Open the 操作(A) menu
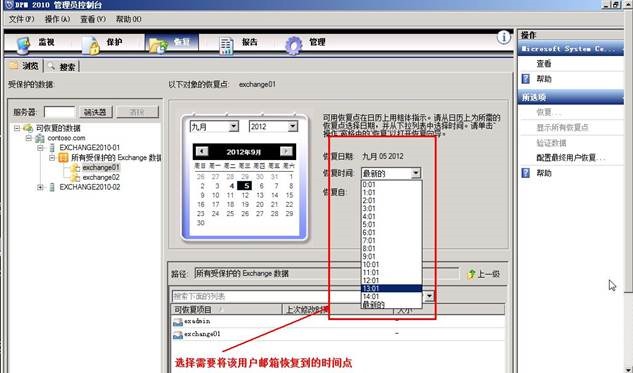The width and height of the screenshot is (633, 373). [57, 19]
